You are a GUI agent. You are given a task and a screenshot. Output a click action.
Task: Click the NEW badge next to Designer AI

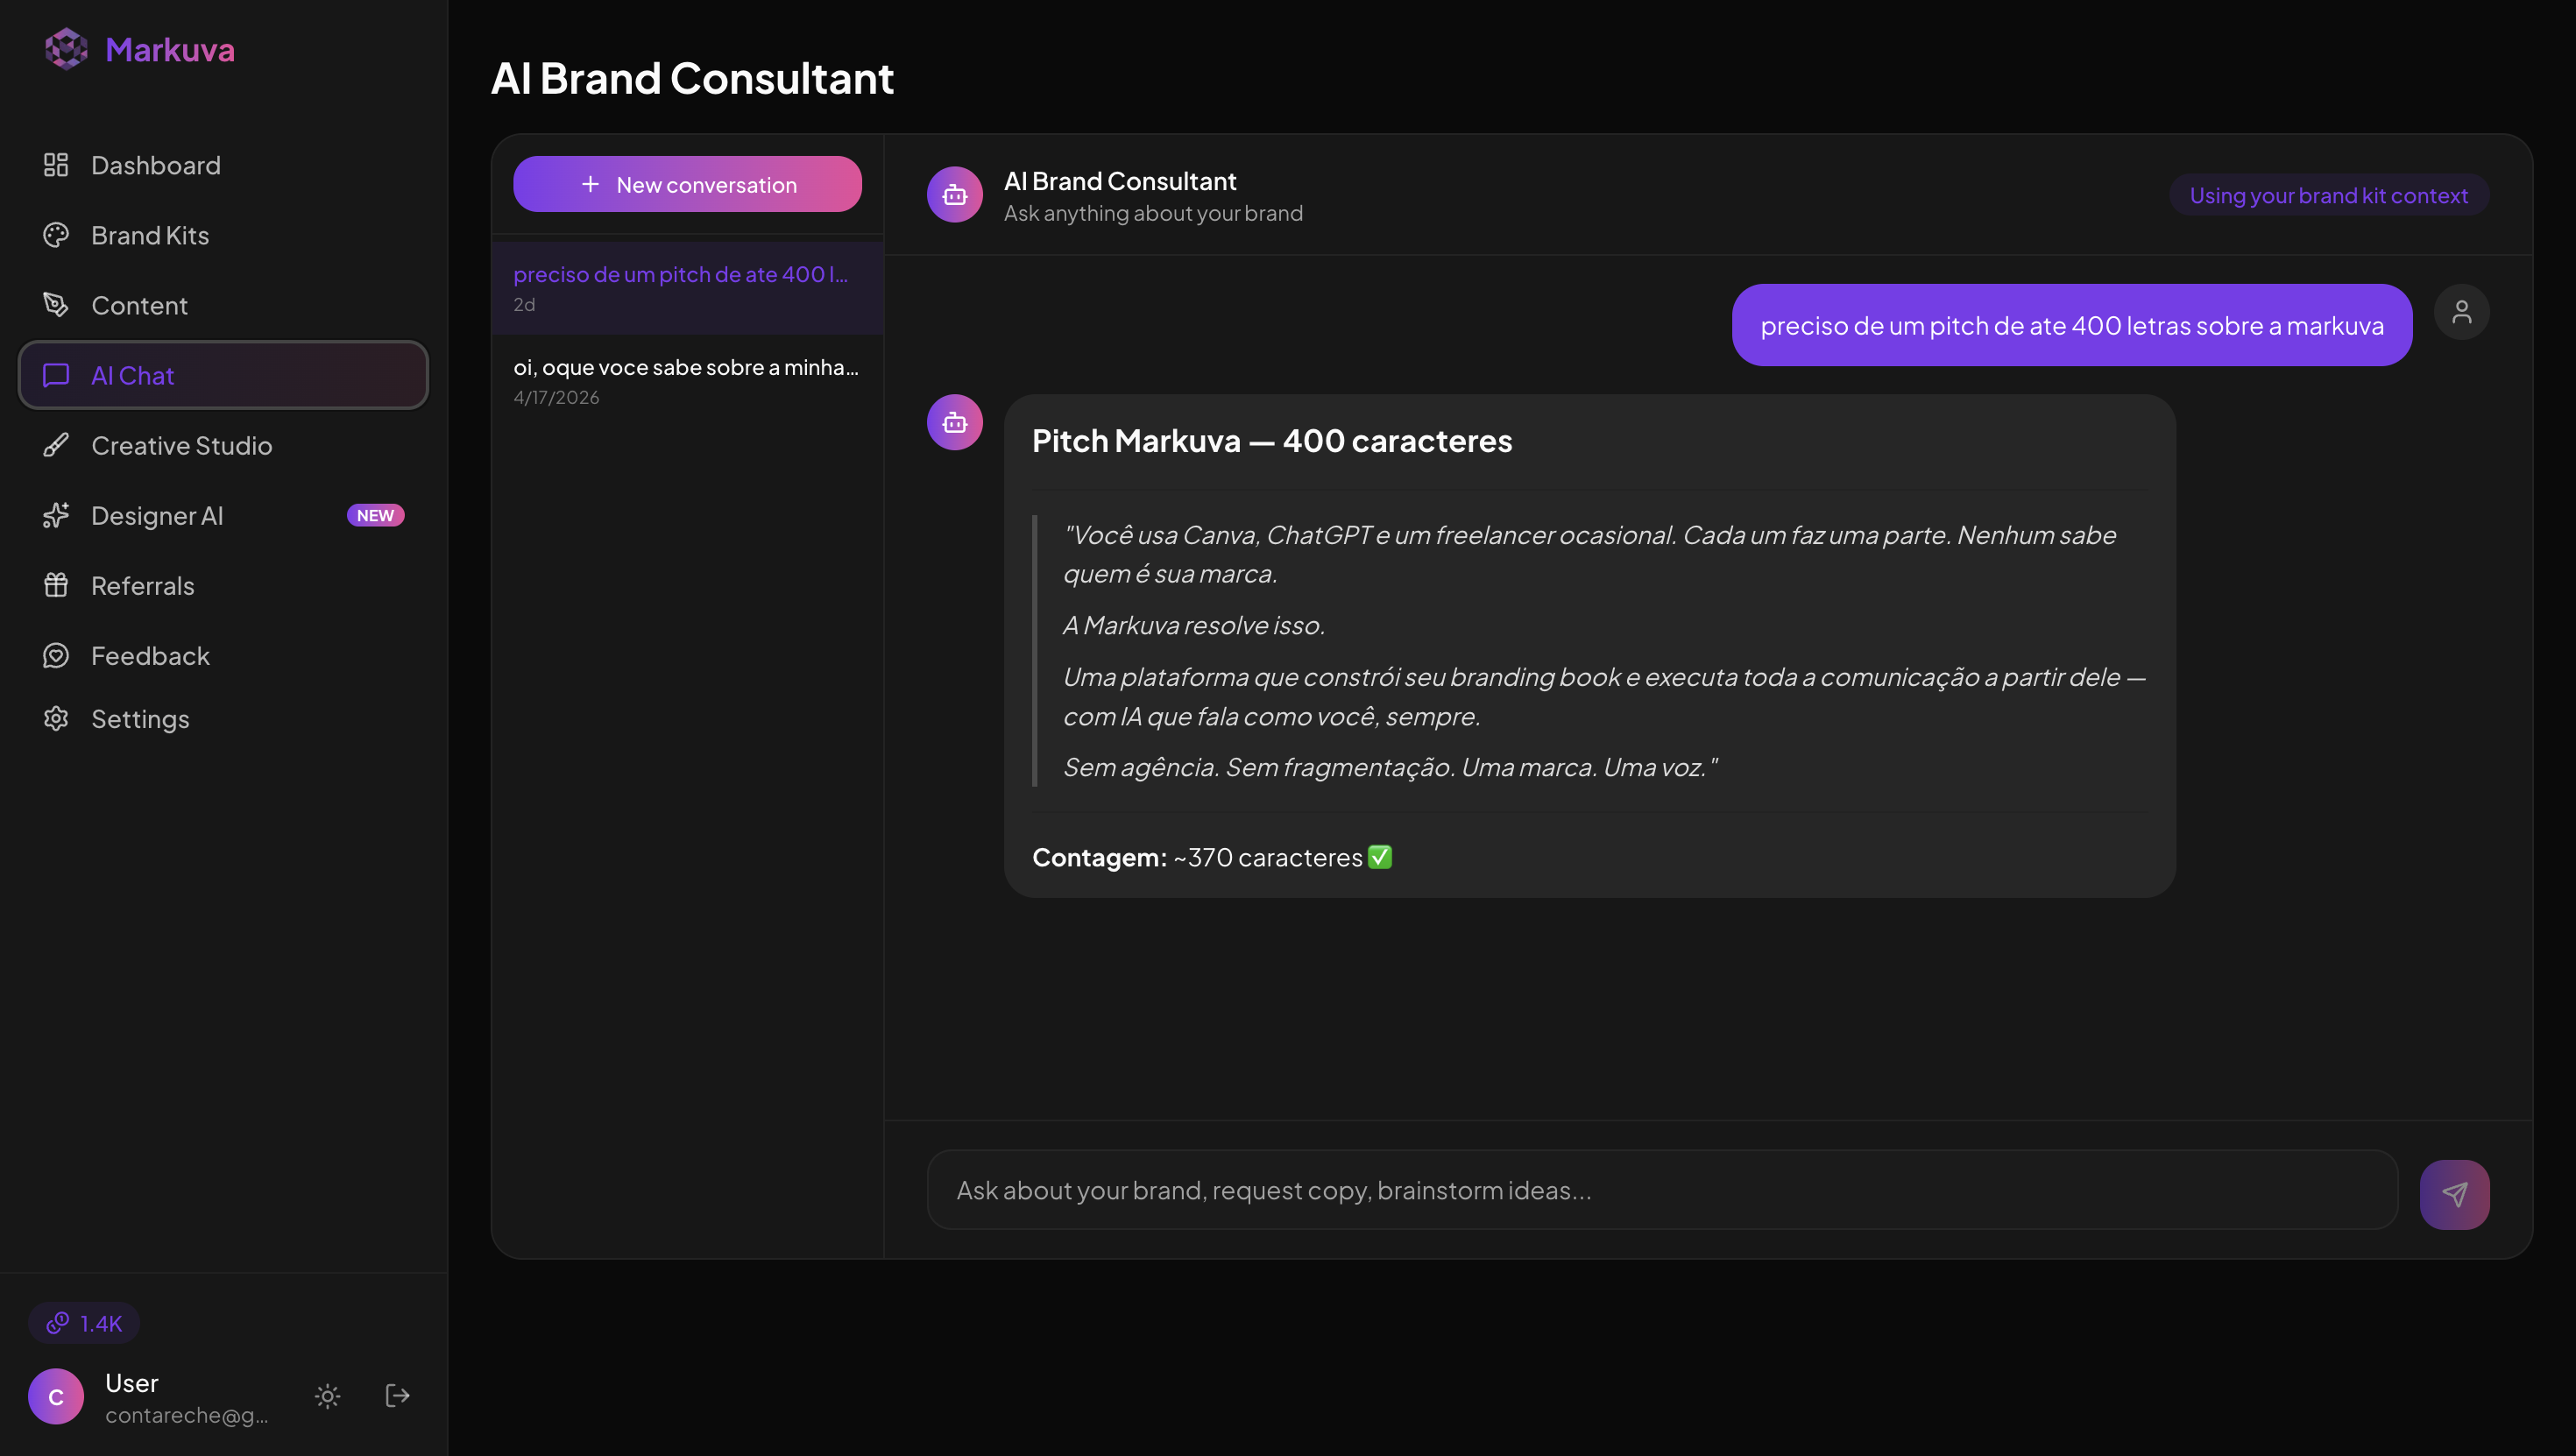coord(375,515)
